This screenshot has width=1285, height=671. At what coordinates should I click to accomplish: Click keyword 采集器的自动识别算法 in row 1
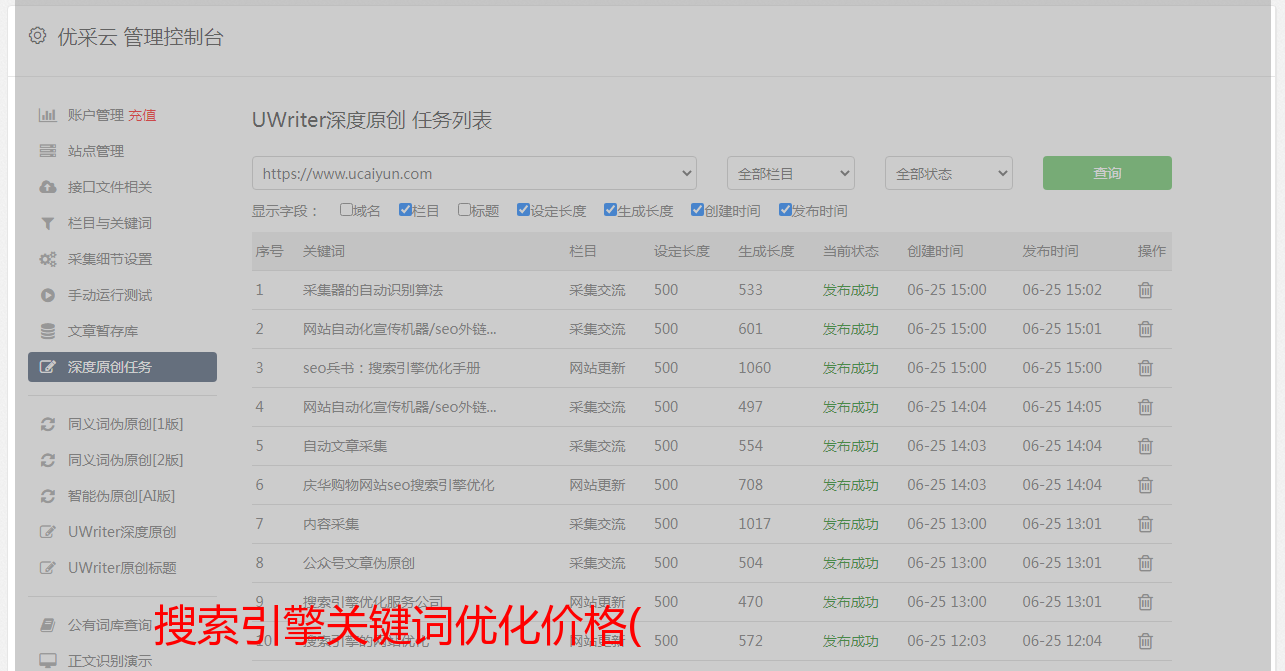(x=372, y=290)
